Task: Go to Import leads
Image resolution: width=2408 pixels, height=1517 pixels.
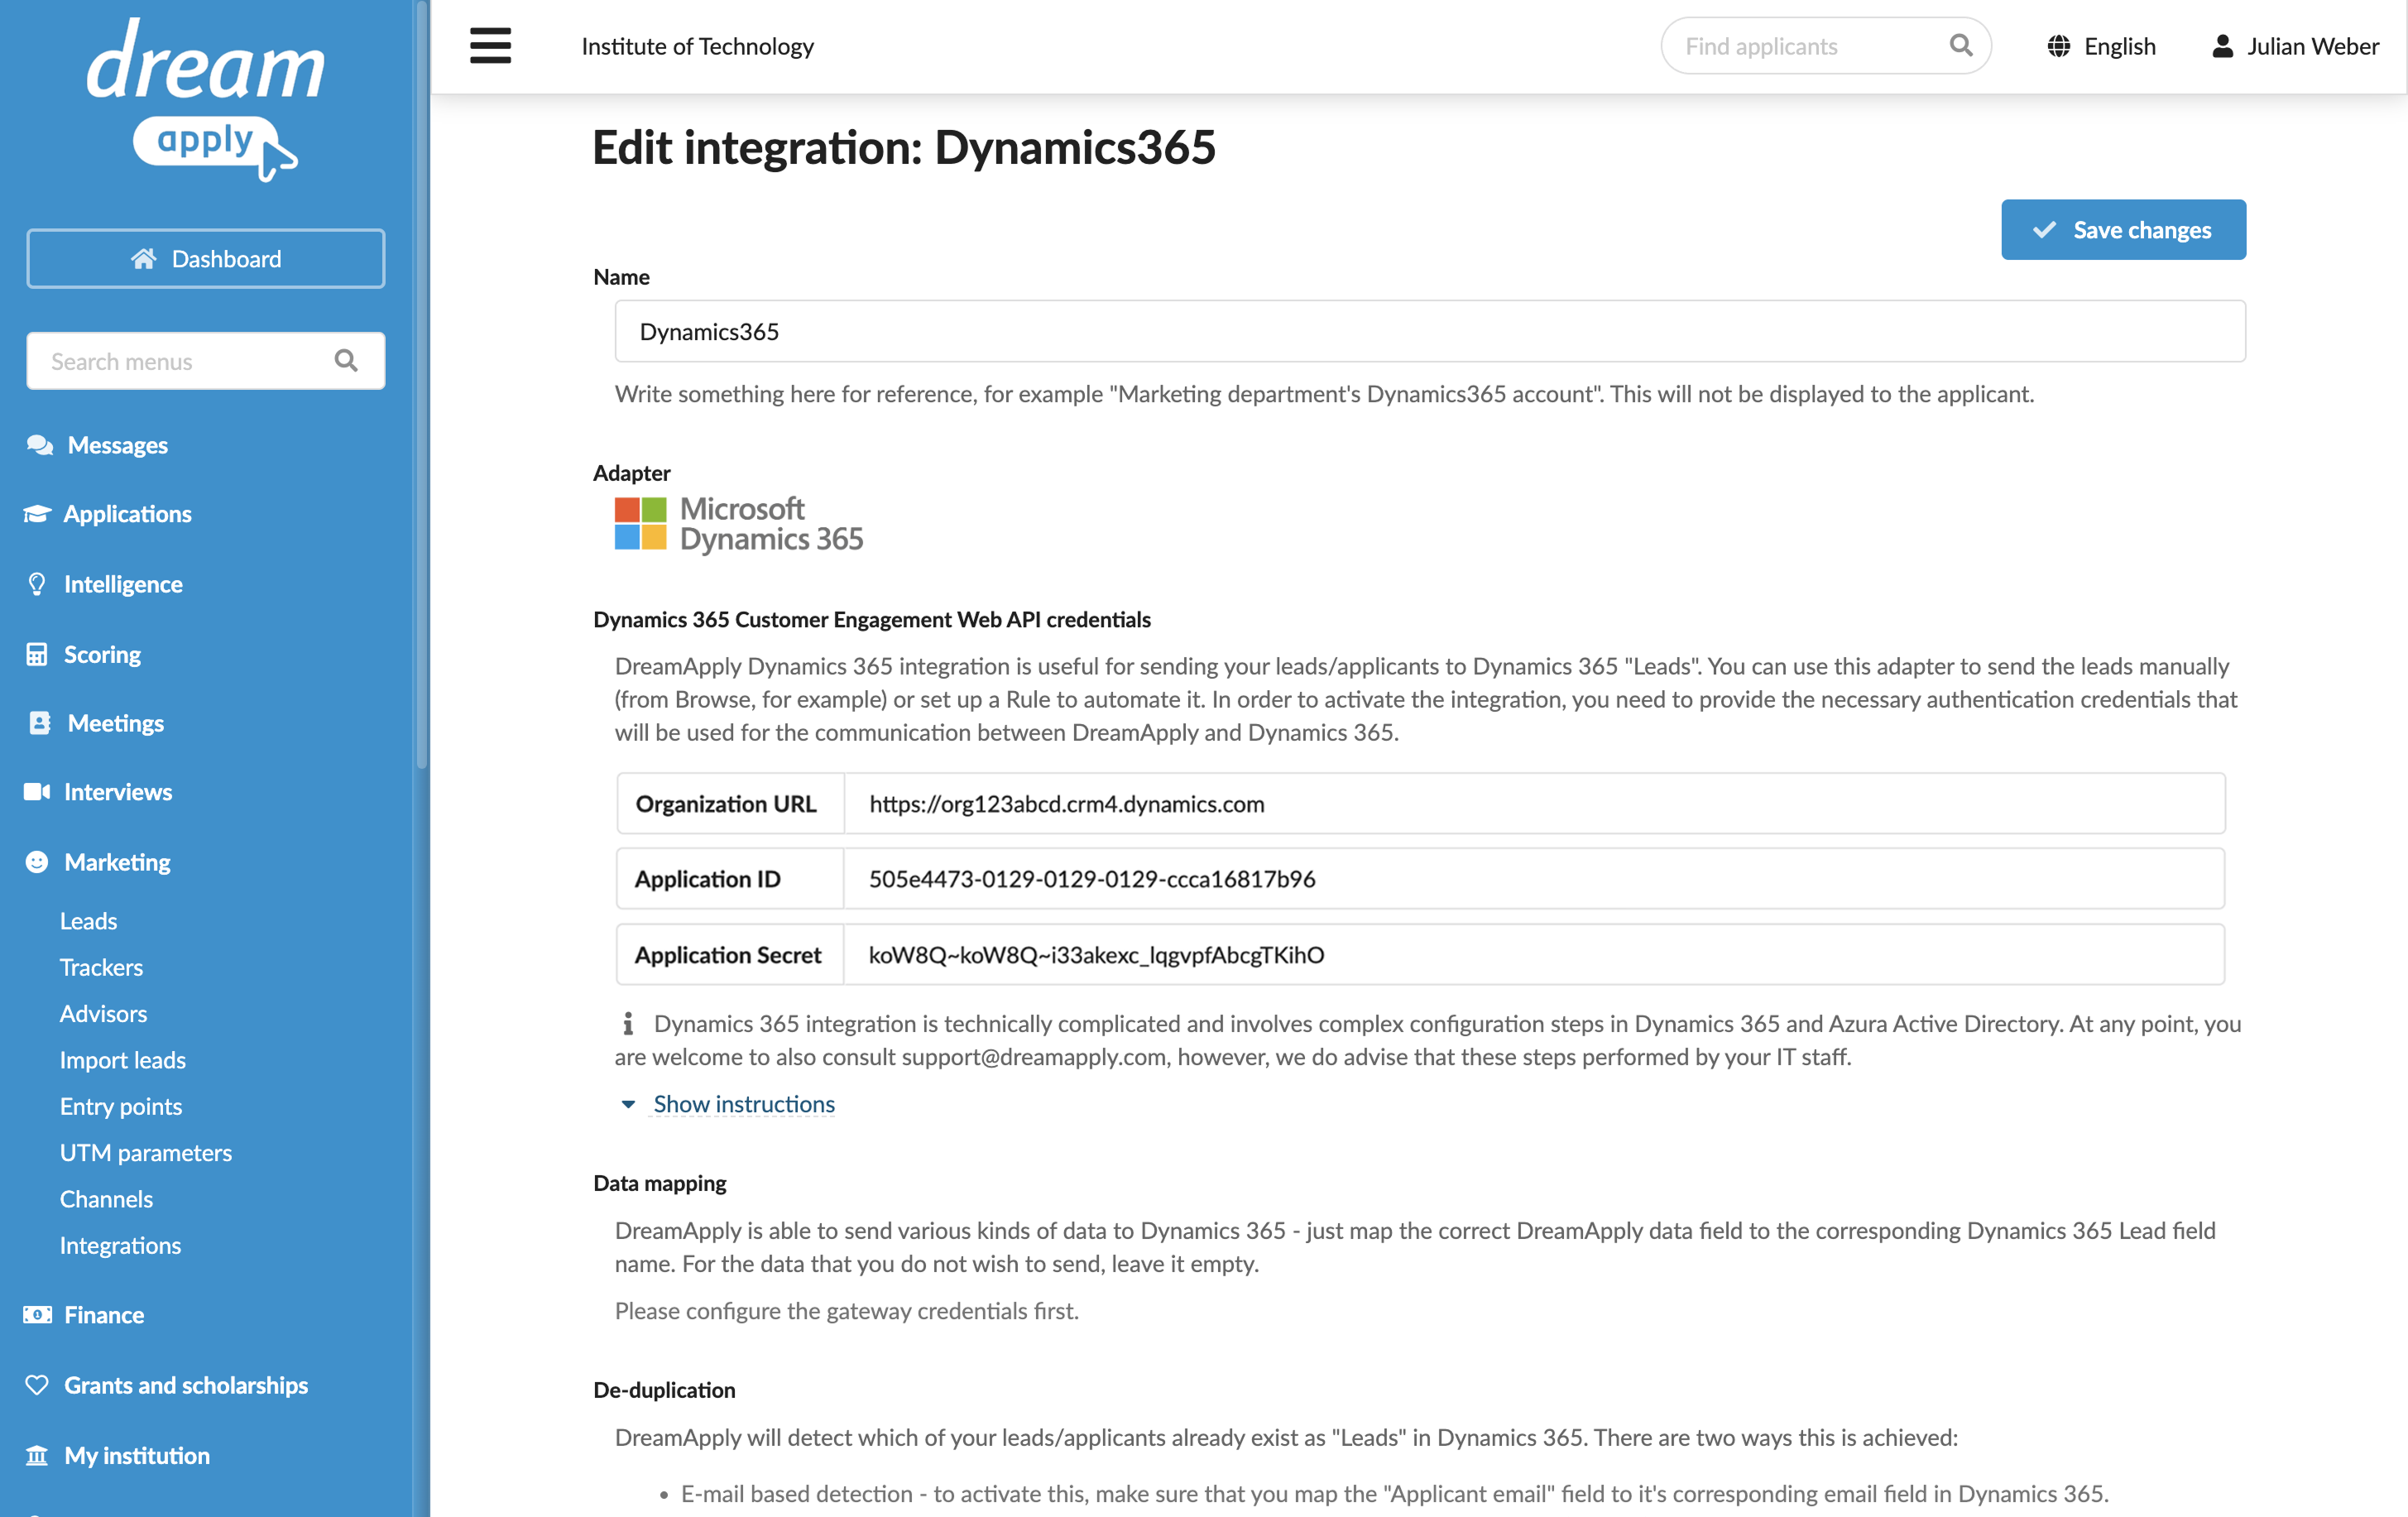Action: click(x=122, y=1060)
